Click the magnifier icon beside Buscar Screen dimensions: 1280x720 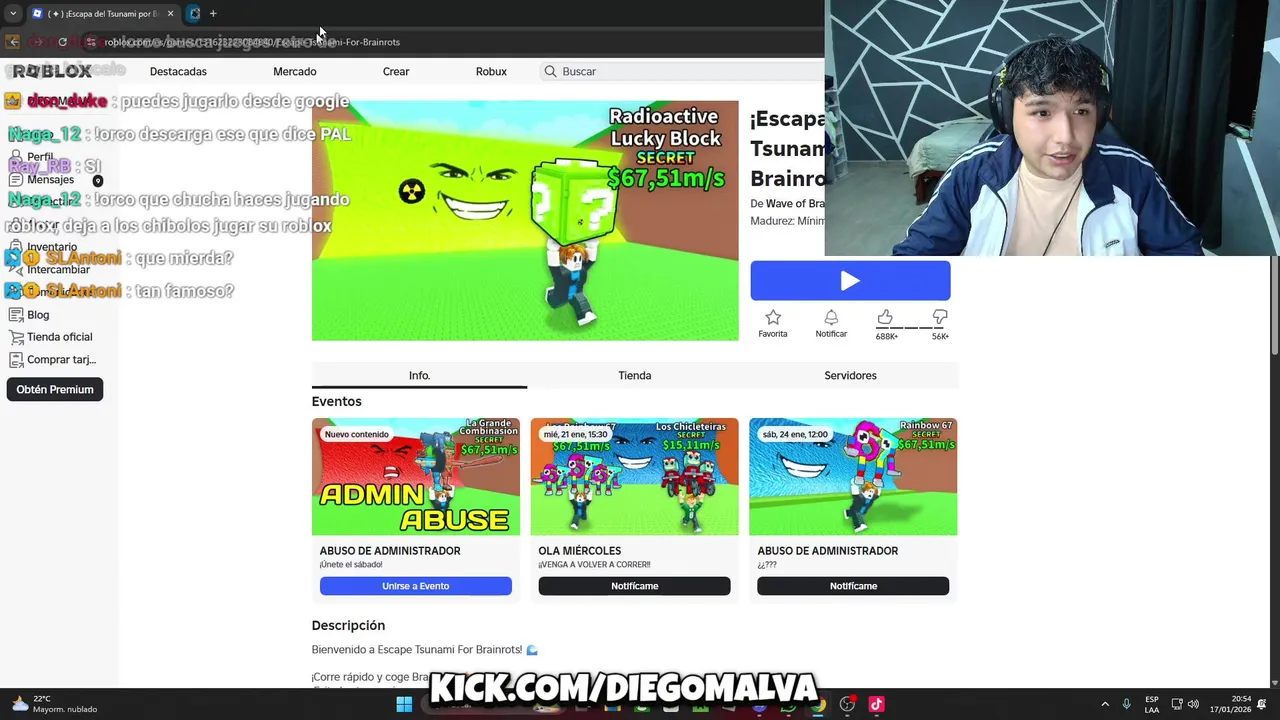pyautogui.click(x=550, y=71)
